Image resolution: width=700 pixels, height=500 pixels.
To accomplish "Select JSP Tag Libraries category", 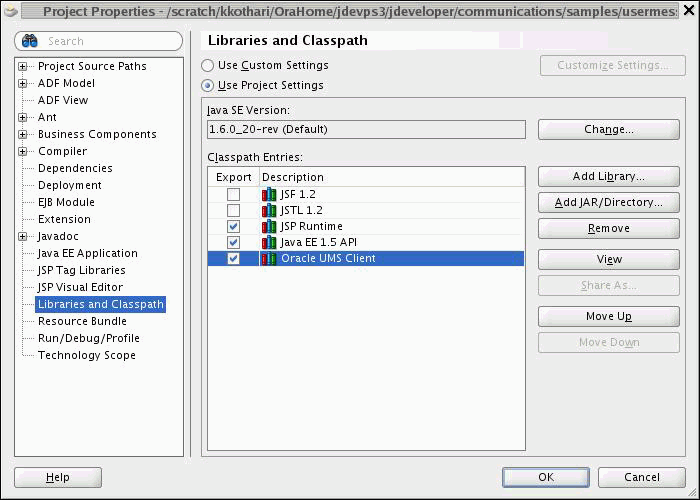I will point(81,270).
